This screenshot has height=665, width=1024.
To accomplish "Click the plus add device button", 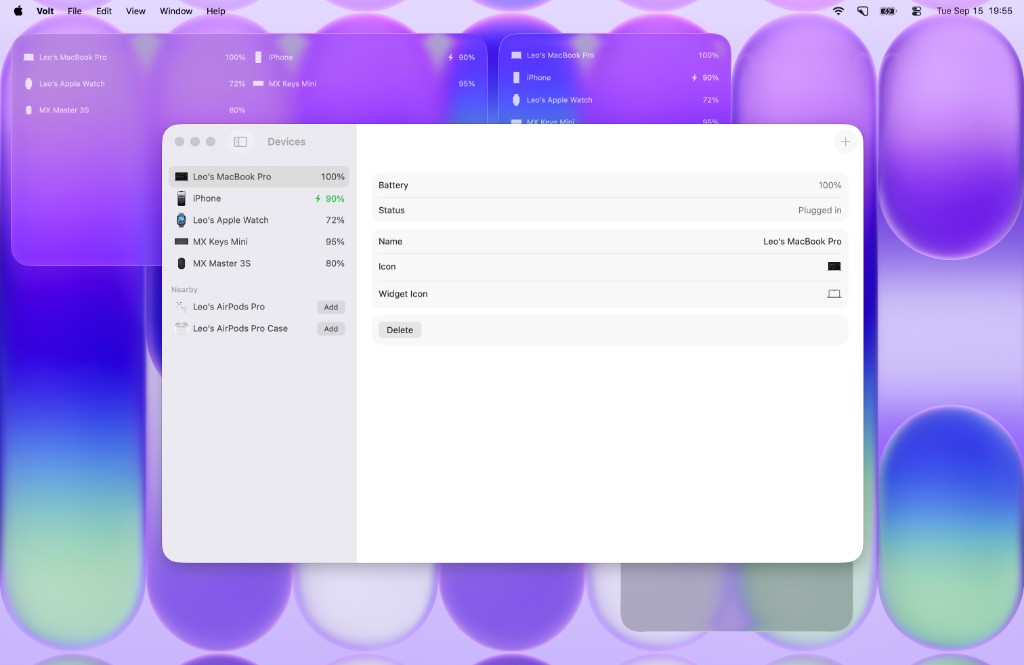I will (845, 142).
